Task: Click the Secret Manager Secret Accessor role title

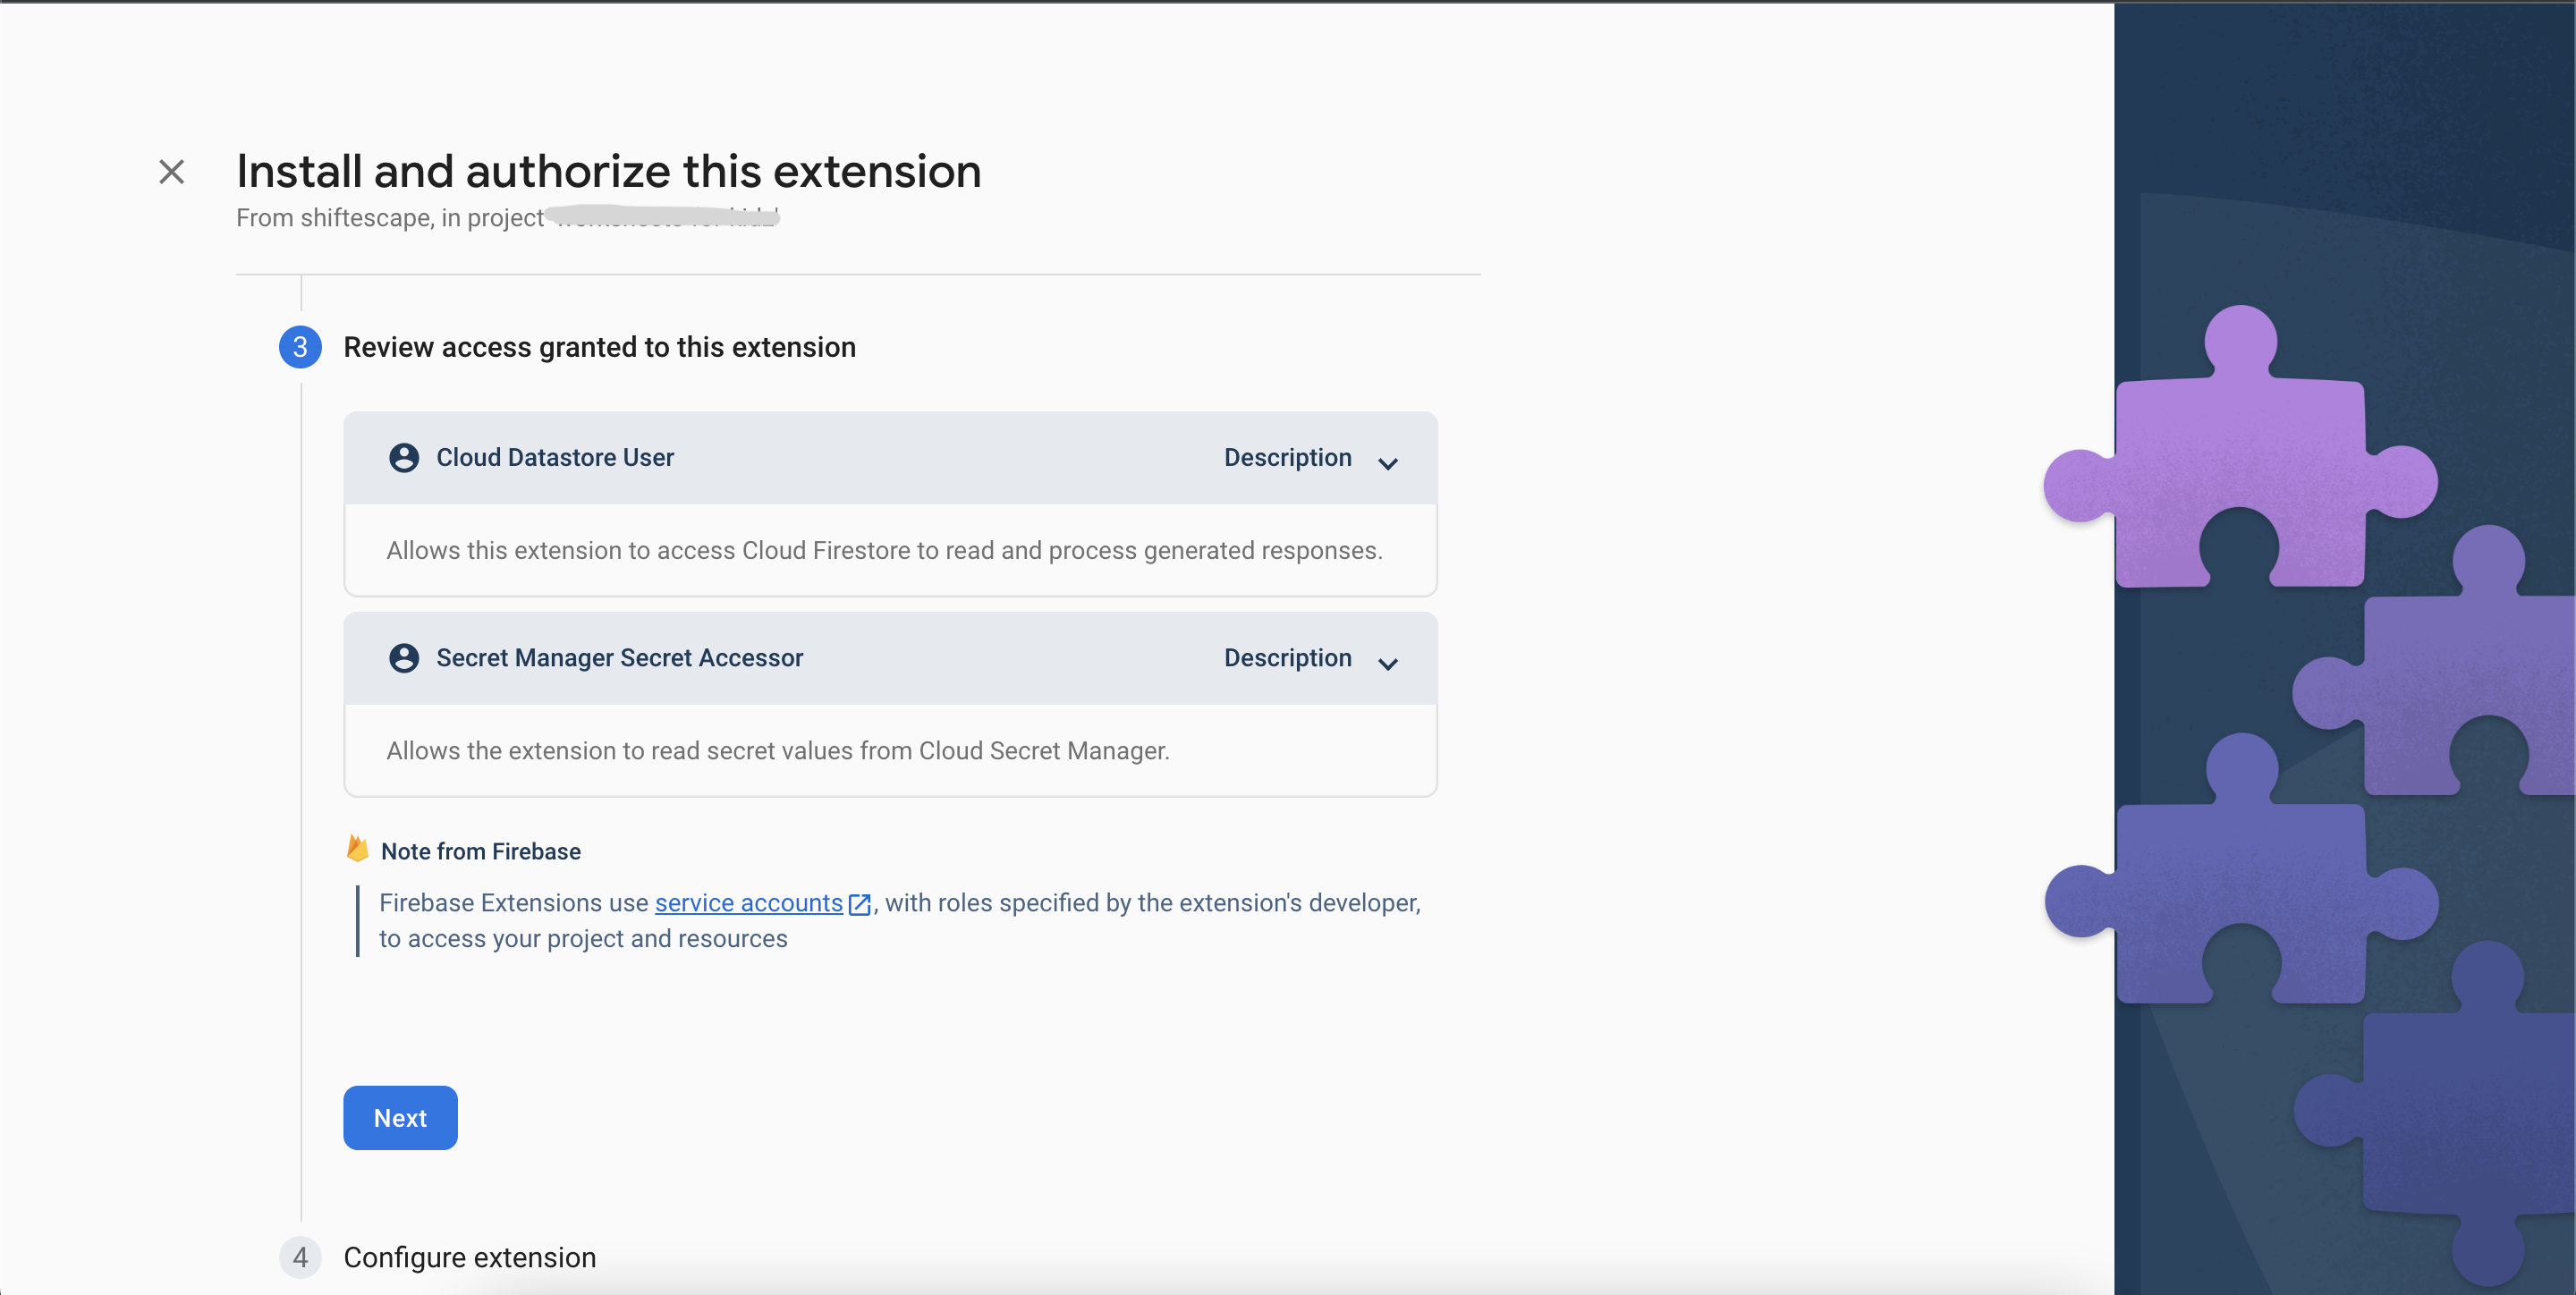Action: (620, 658)
